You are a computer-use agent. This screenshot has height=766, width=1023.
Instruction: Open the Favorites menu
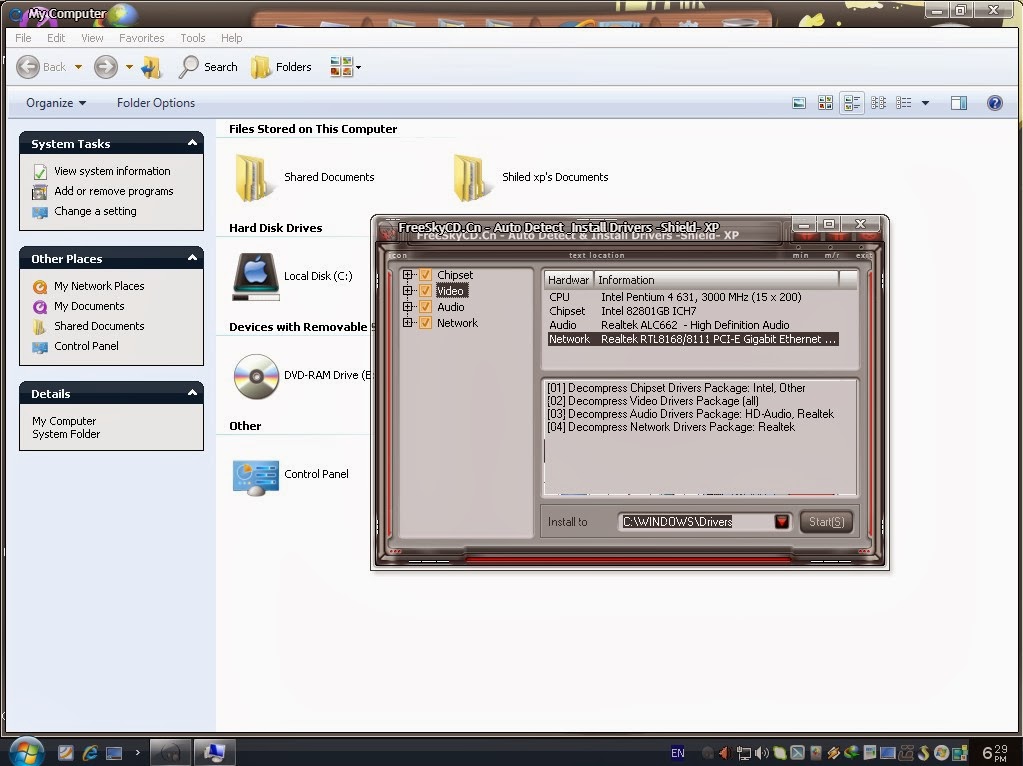pyautogui.click(x=142, y=38)
